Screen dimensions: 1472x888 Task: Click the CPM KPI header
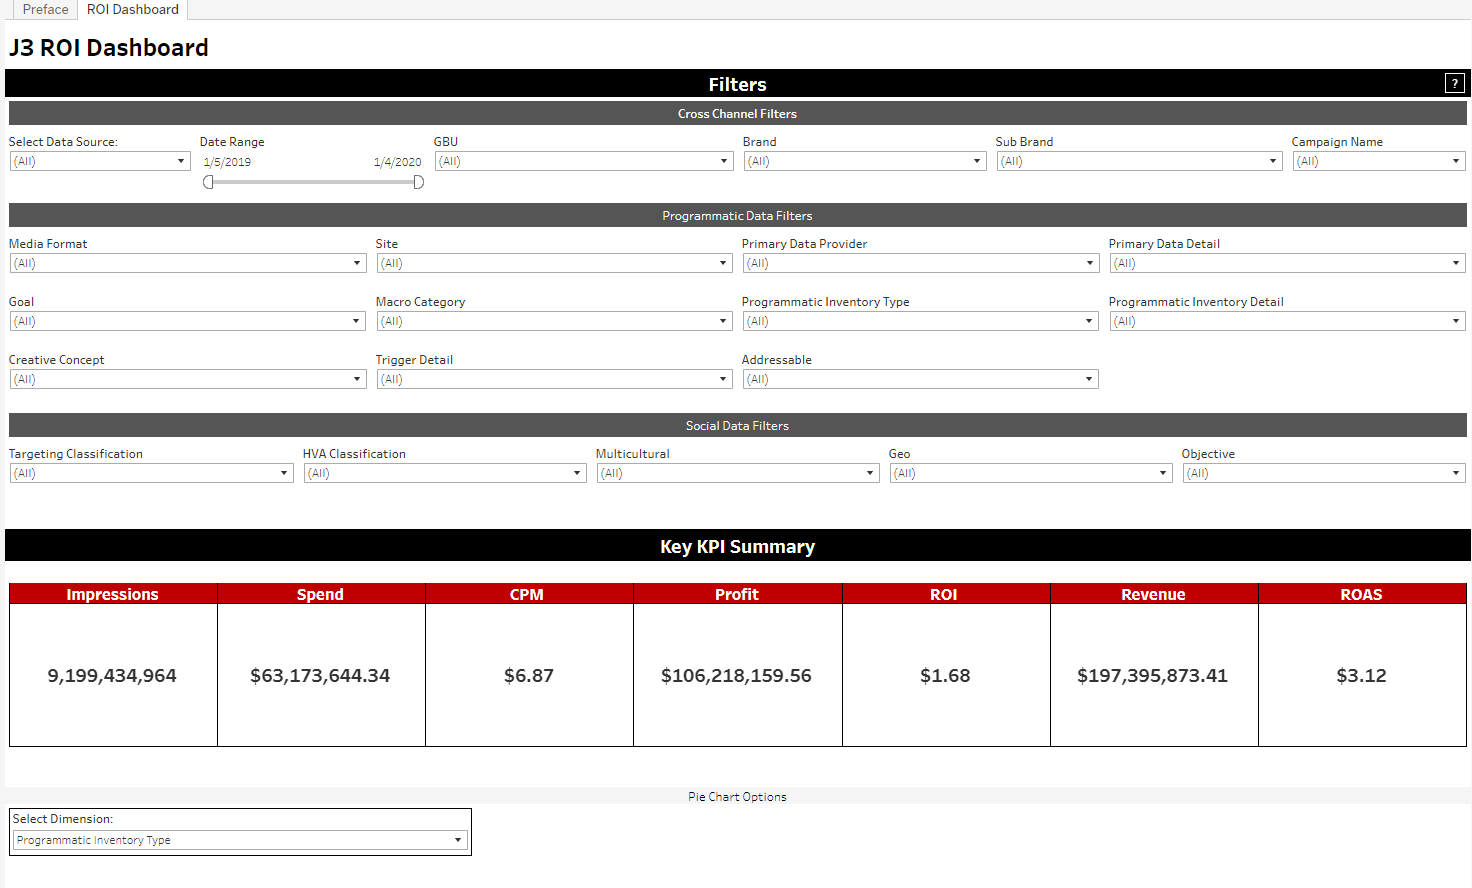529,594
